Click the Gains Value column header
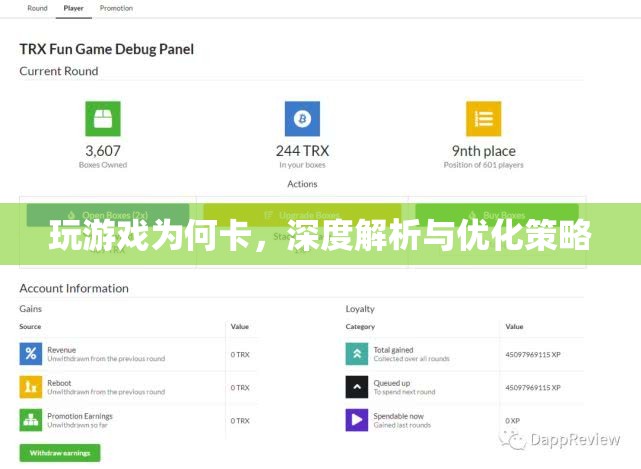The width and height of the screenshot is (641, 469). (240, 326)
